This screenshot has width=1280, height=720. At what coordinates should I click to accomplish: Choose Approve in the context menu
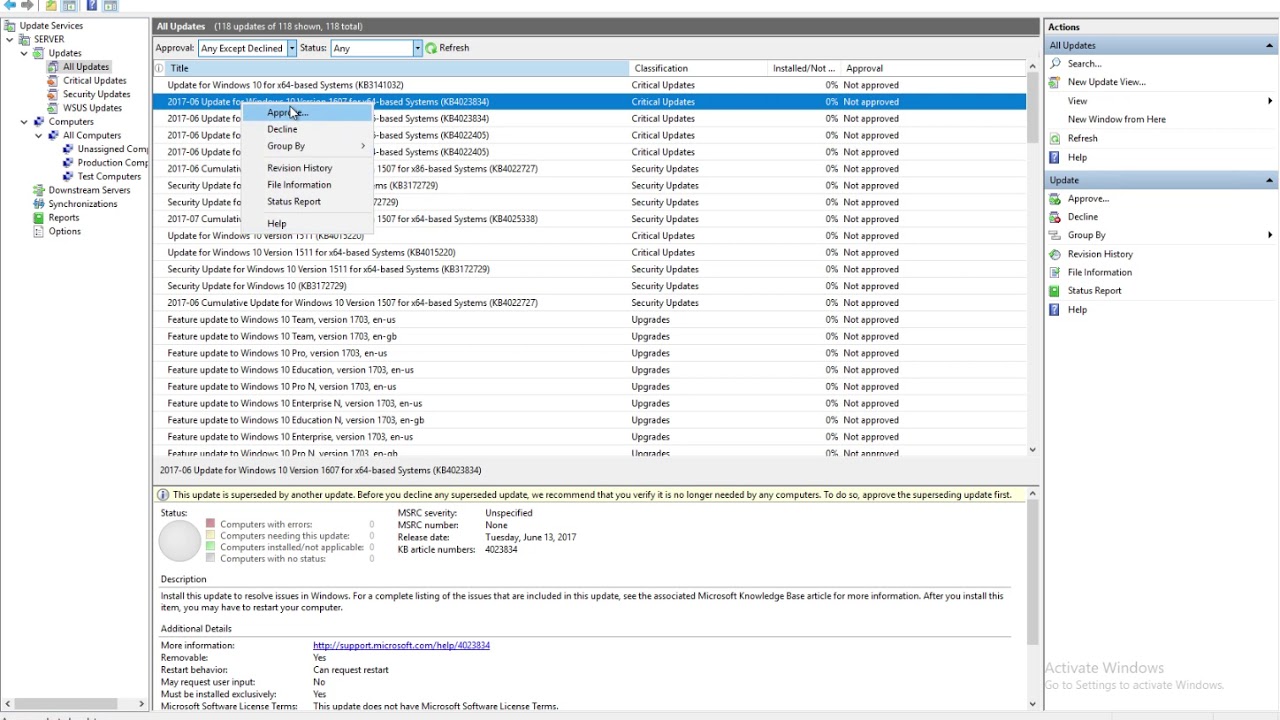coord(306,112)
